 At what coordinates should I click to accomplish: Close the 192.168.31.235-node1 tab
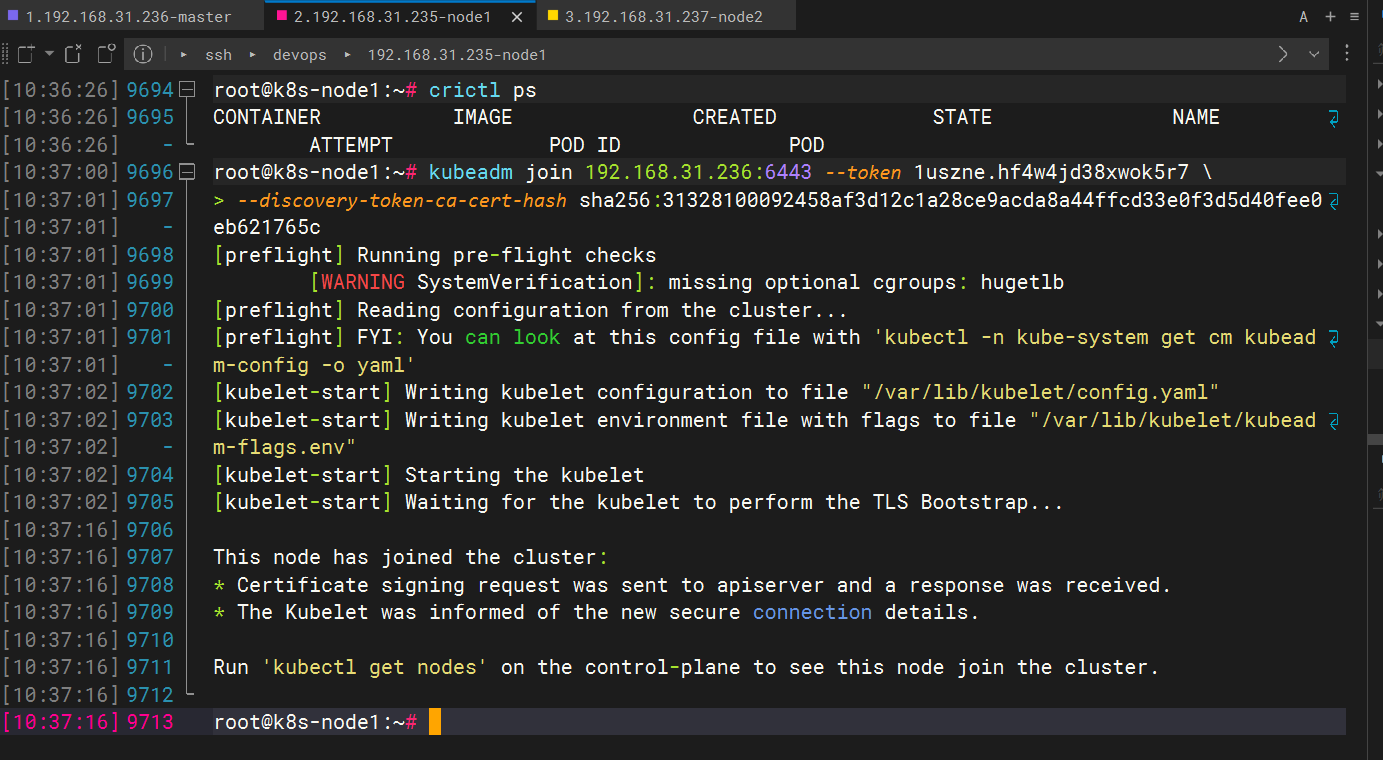(x=516, y=16)
